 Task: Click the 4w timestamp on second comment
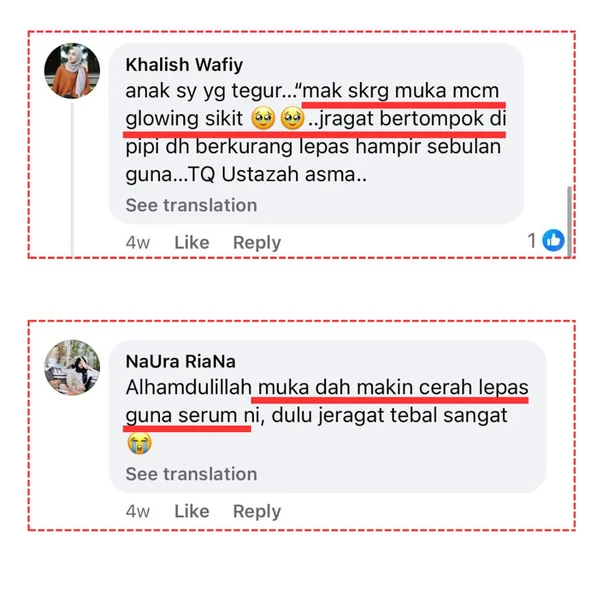pos(137,511)
